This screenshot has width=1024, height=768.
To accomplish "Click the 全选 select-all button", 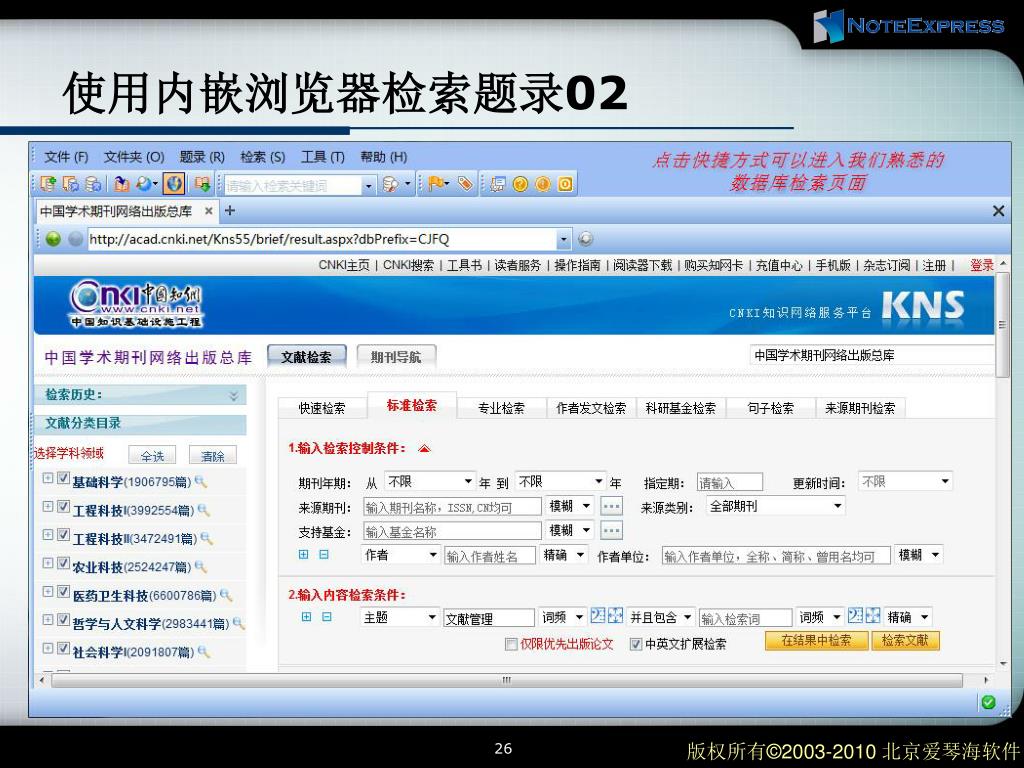I will [152, 455].
